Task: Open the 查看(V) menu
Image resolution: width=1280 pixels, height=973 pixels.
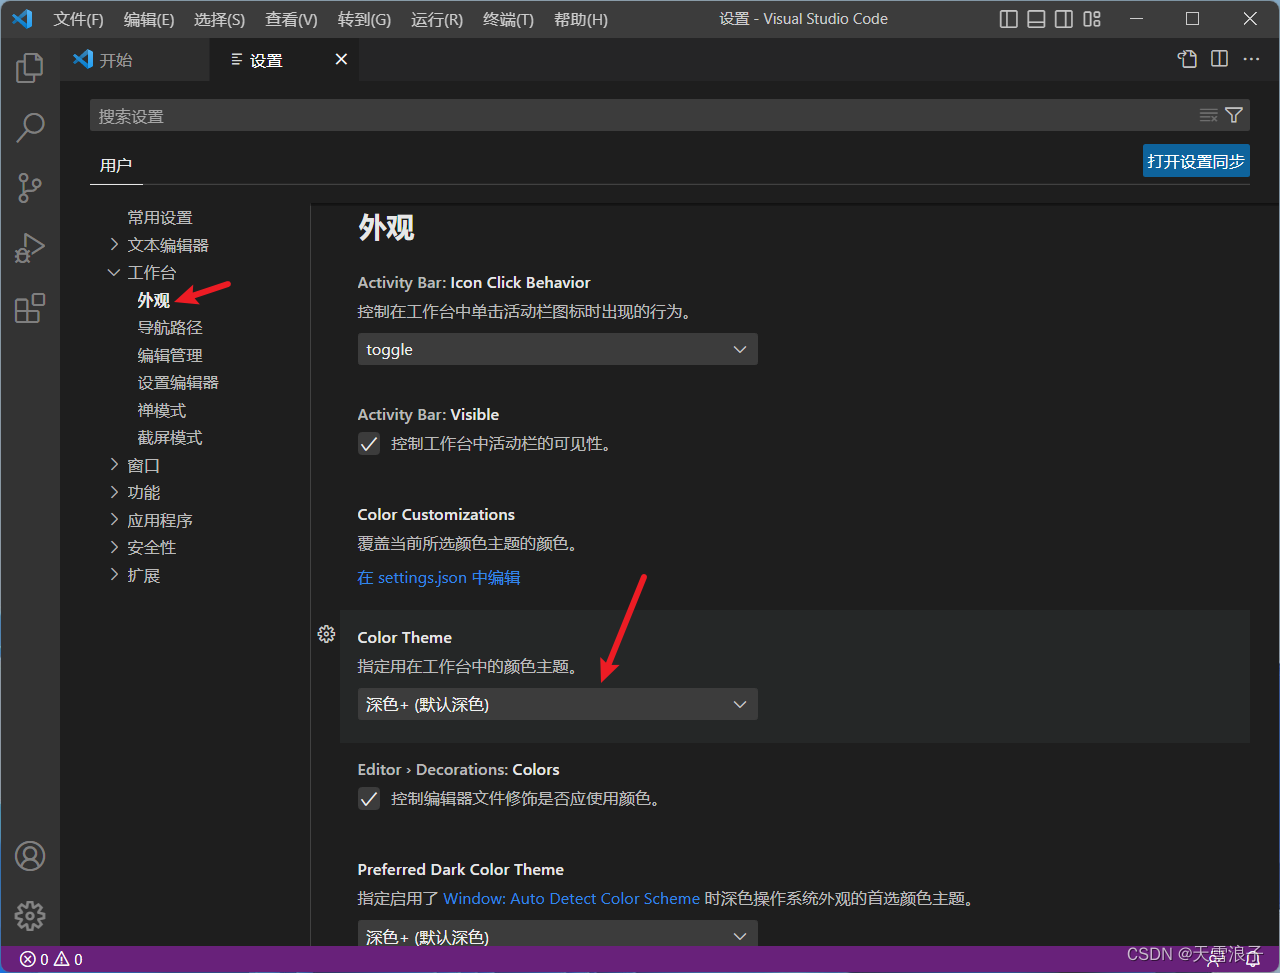Action: pyautogui.click(x=291, y=20)
